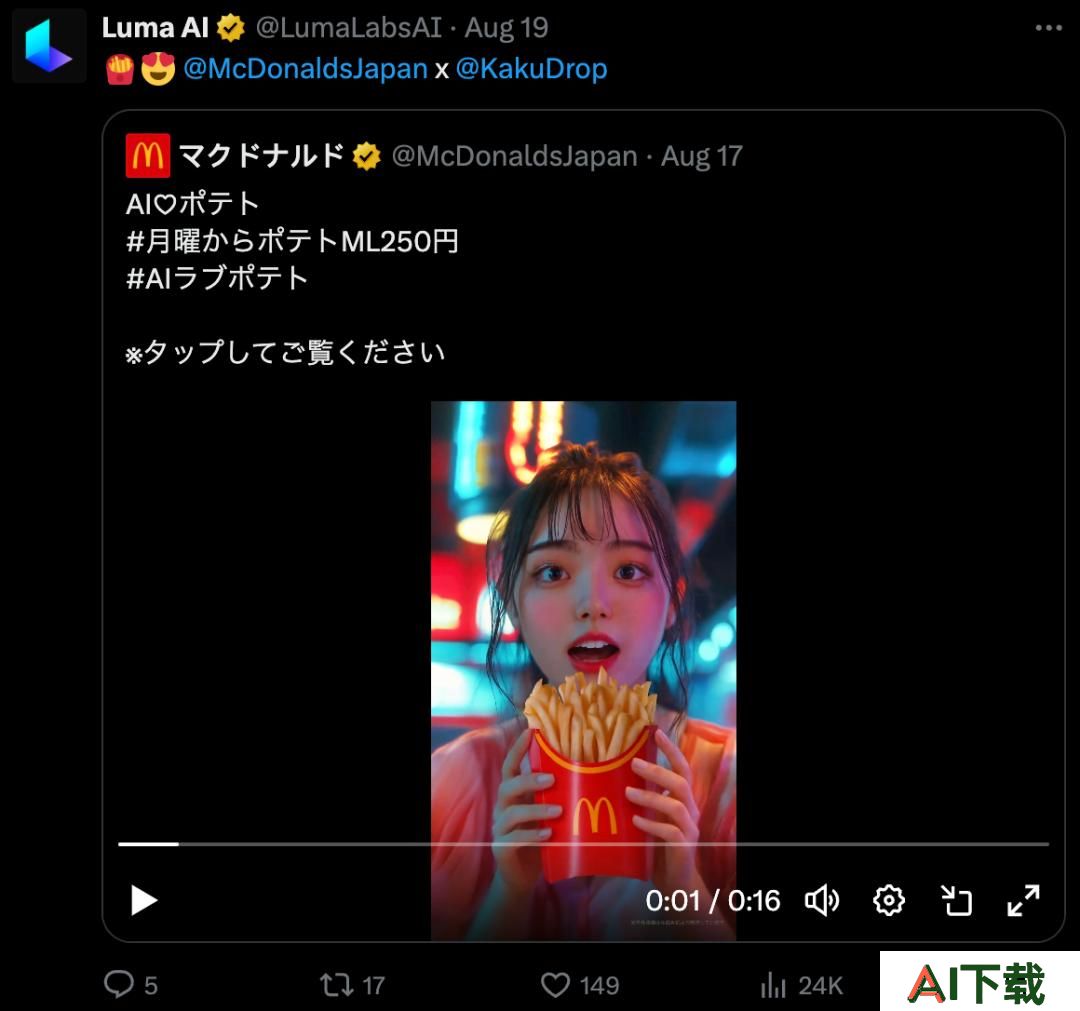Seek on the video progress bar
The height and width of the screenshot is (1011, 1080).
583,843
